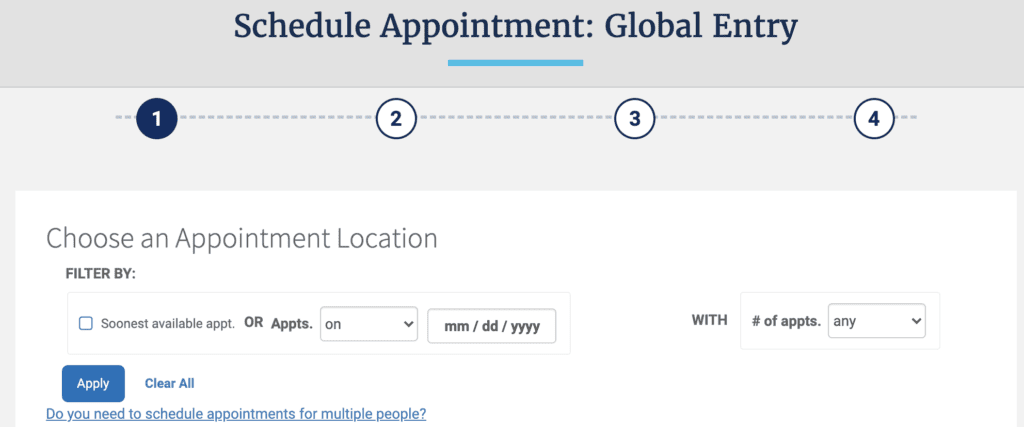This screenshot has width=1024, height=427.
Task: Click the "# of appts." label
Action: [786, 322]
